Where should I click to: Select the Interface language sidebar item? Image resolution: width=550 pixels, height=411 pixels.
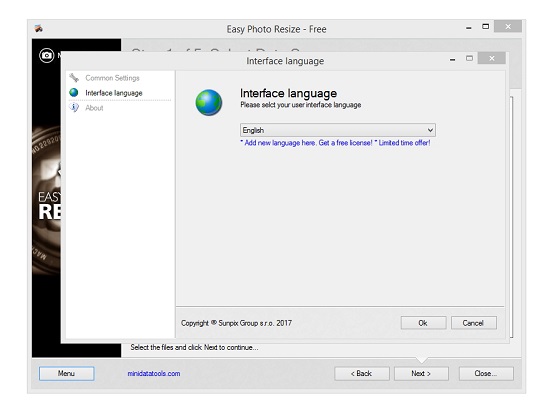[x=114, y=93]
